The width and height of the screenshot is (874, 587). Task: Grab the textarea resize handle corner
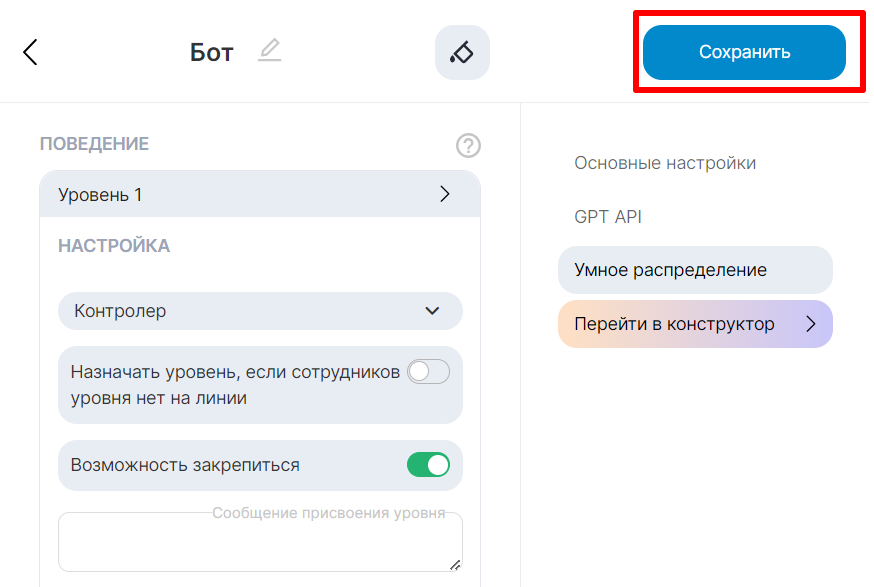click(456, 565)
